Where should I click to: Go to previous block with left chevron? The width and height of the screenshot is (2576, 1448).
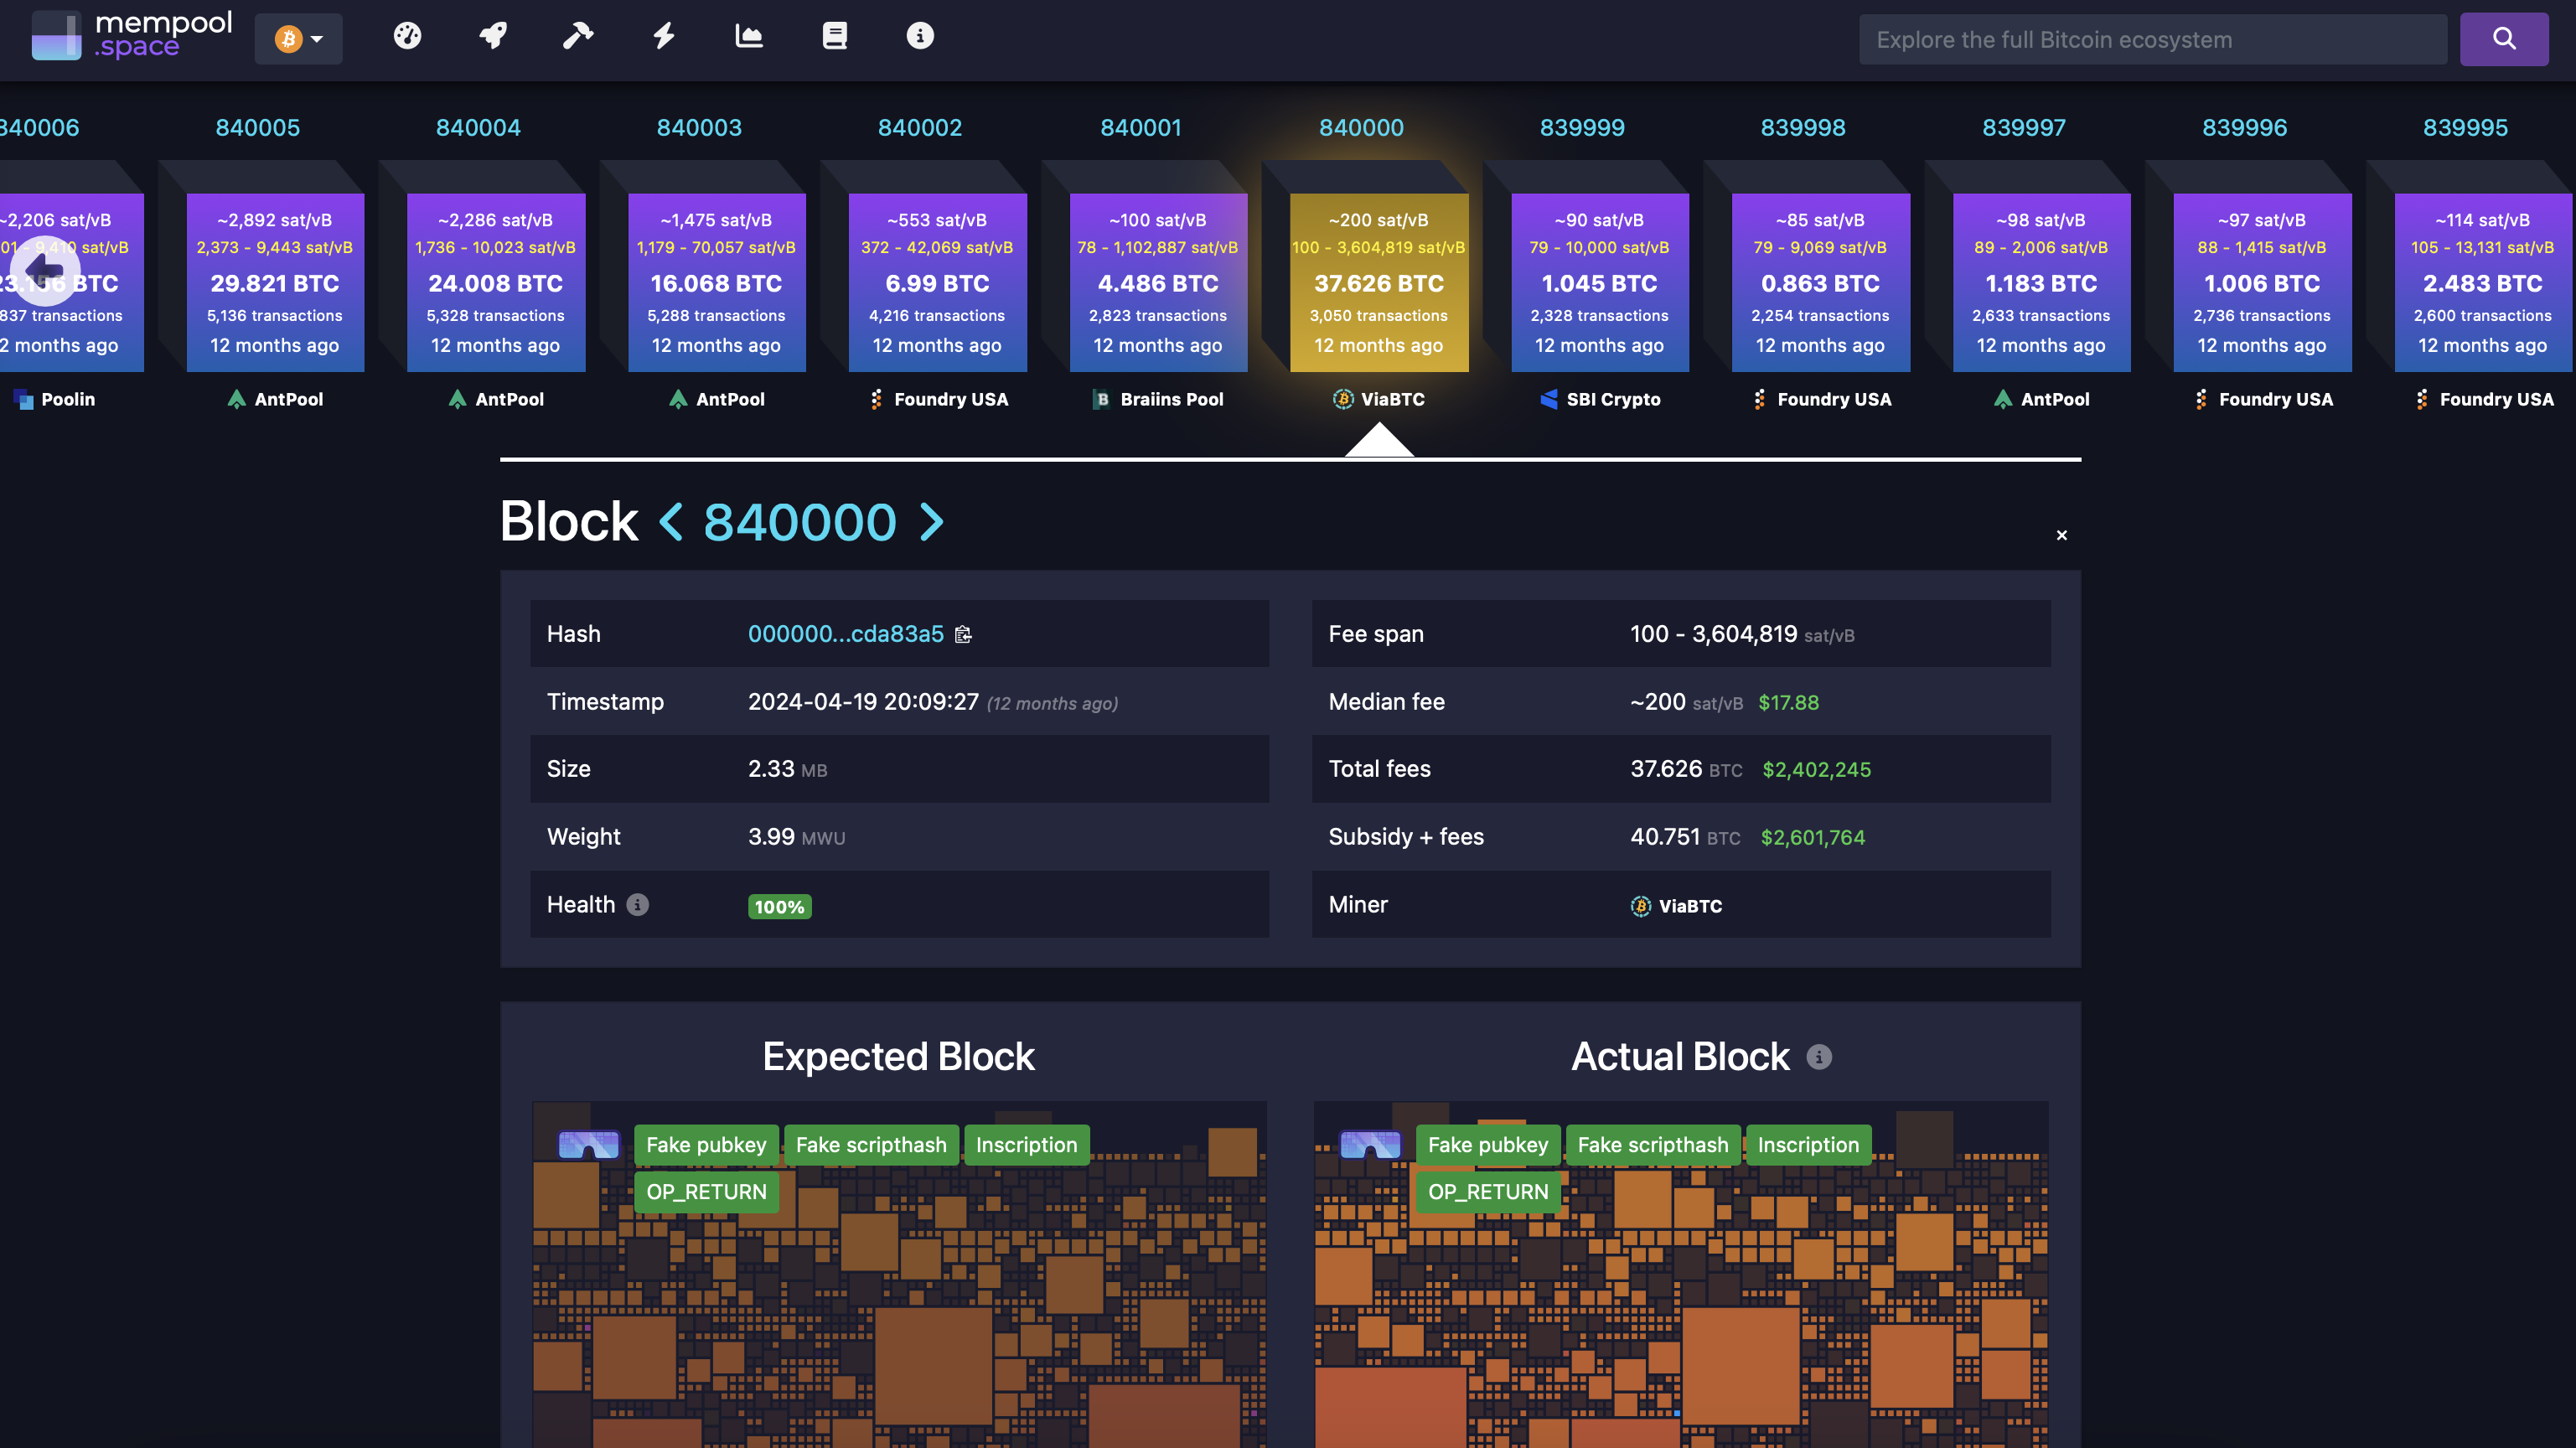click(x=671, y=521)
